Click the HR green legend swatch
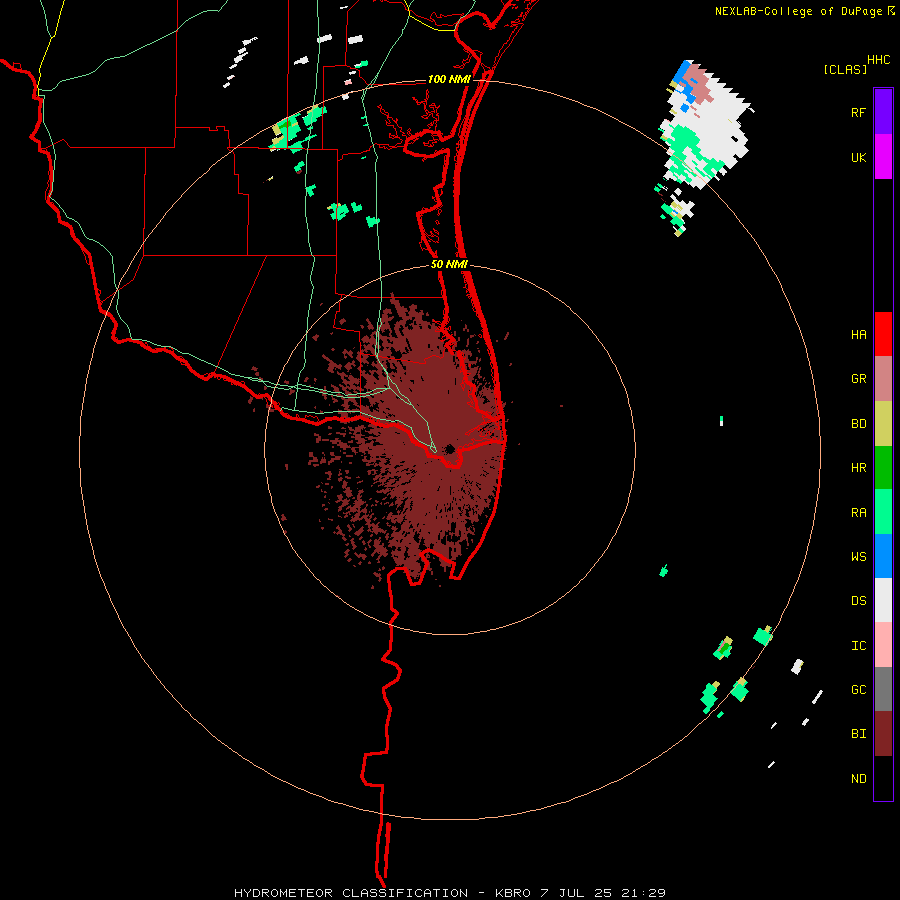This screenshot has width=900, height=900. pyautogui.click(x=883, y=468)
